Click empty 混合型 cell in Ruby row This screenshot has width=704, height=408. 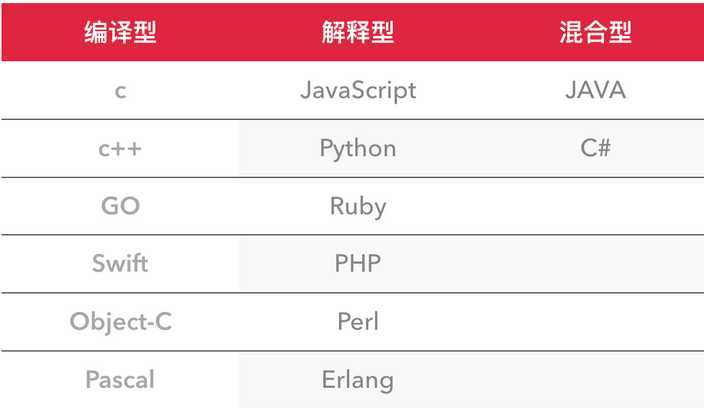(x=595, y=207)
